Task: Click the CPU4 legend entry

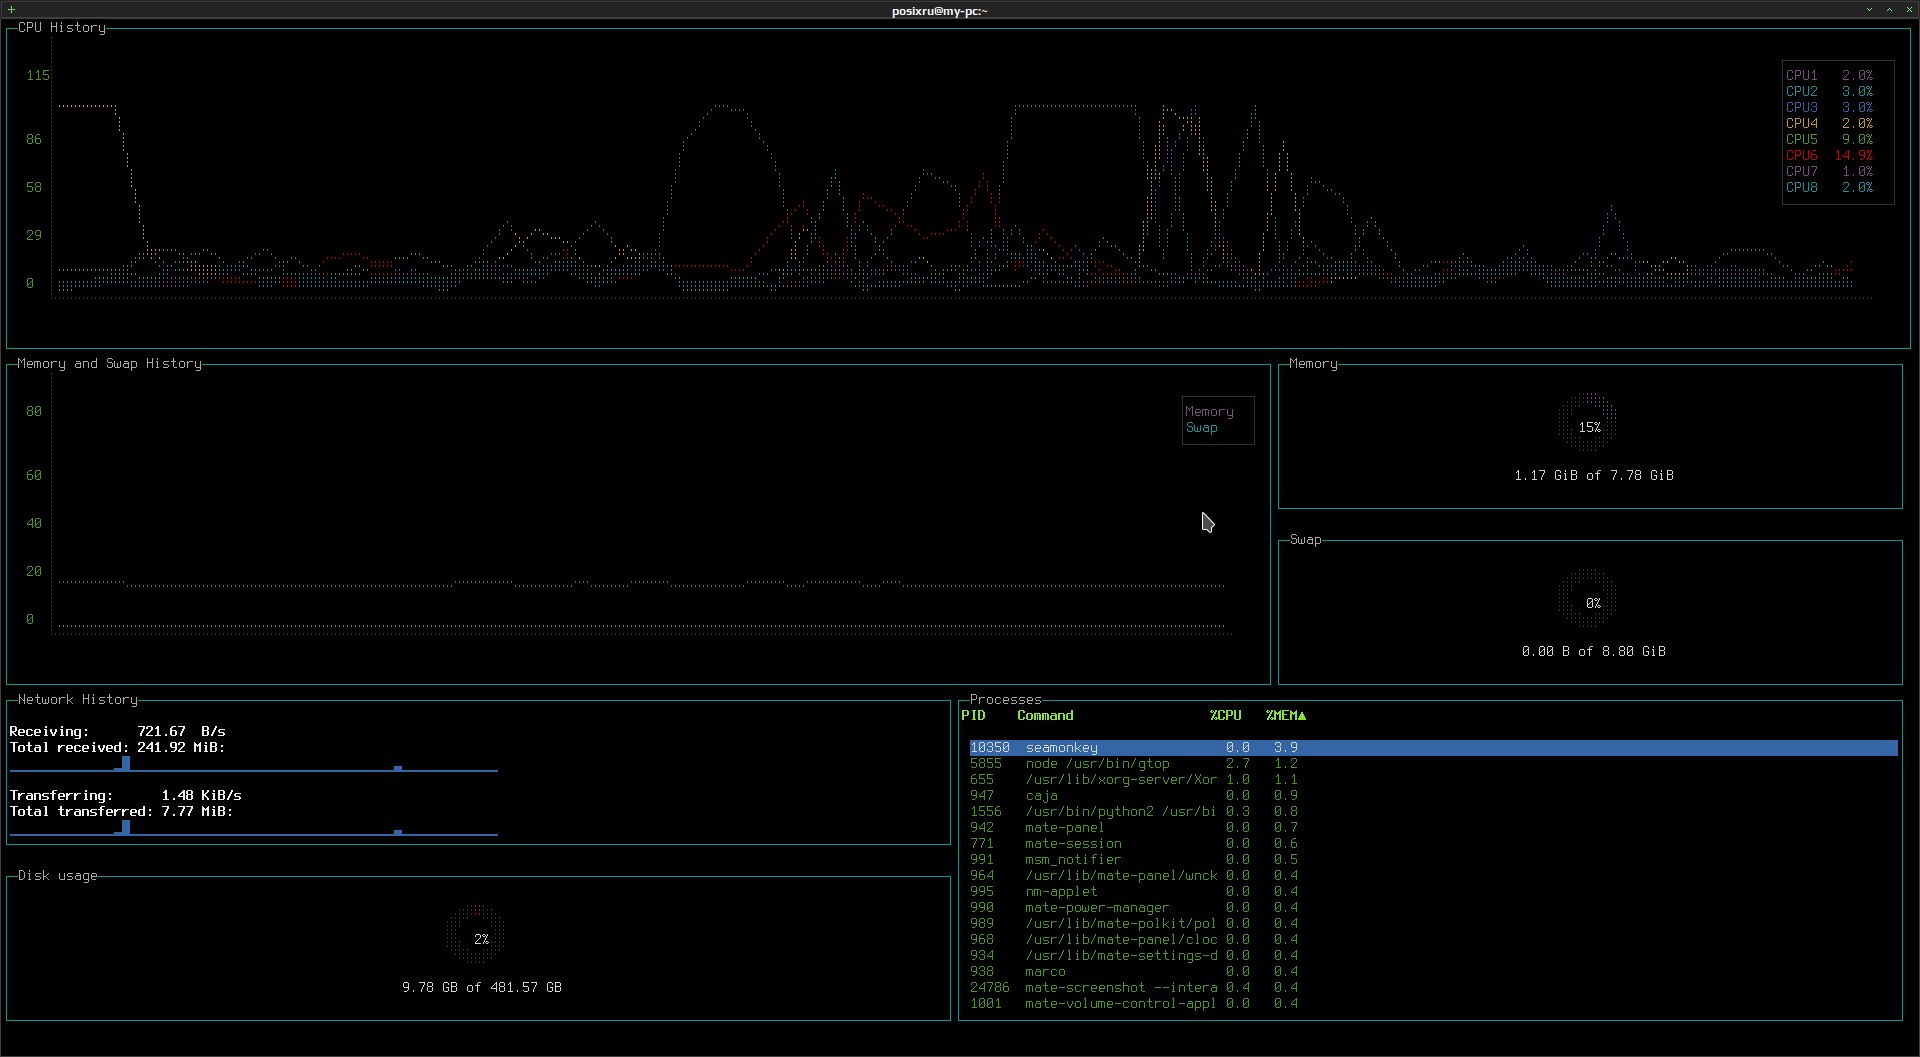Action: coord(1829,124)
